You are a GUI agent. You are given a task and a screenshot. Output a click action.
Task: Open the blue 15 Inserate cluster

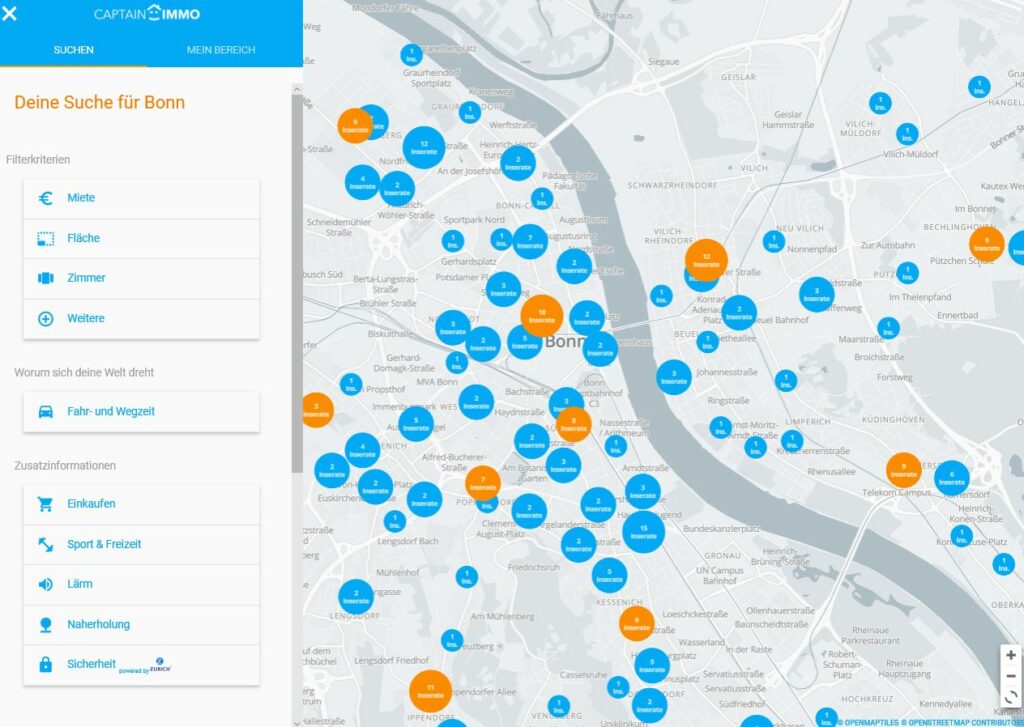coord(643,532)
